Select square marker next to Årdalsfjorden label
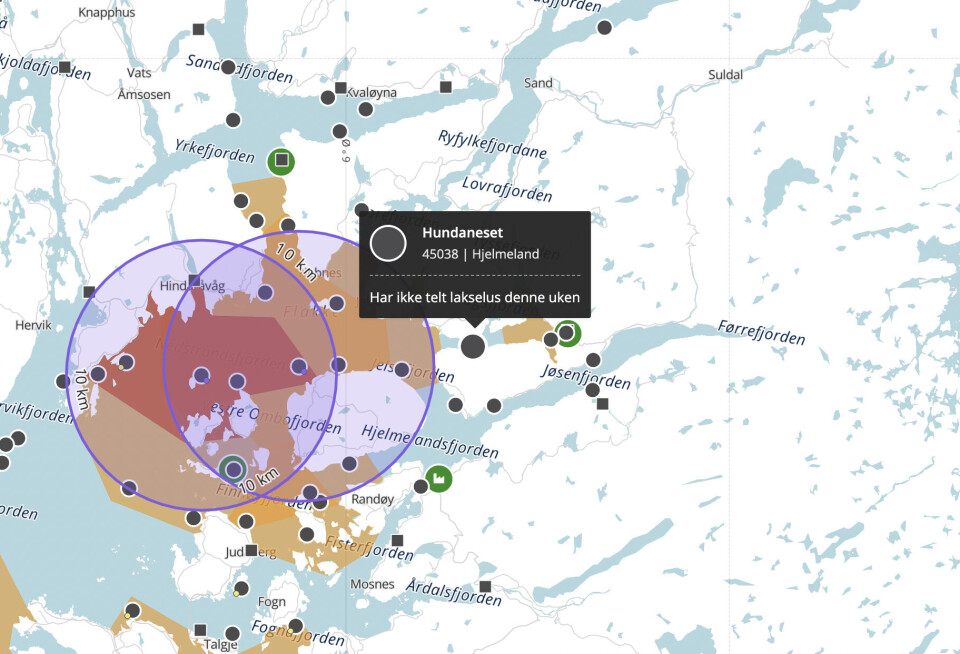The width and height of the screenshot is (960, 654). (x=485, y=586)
